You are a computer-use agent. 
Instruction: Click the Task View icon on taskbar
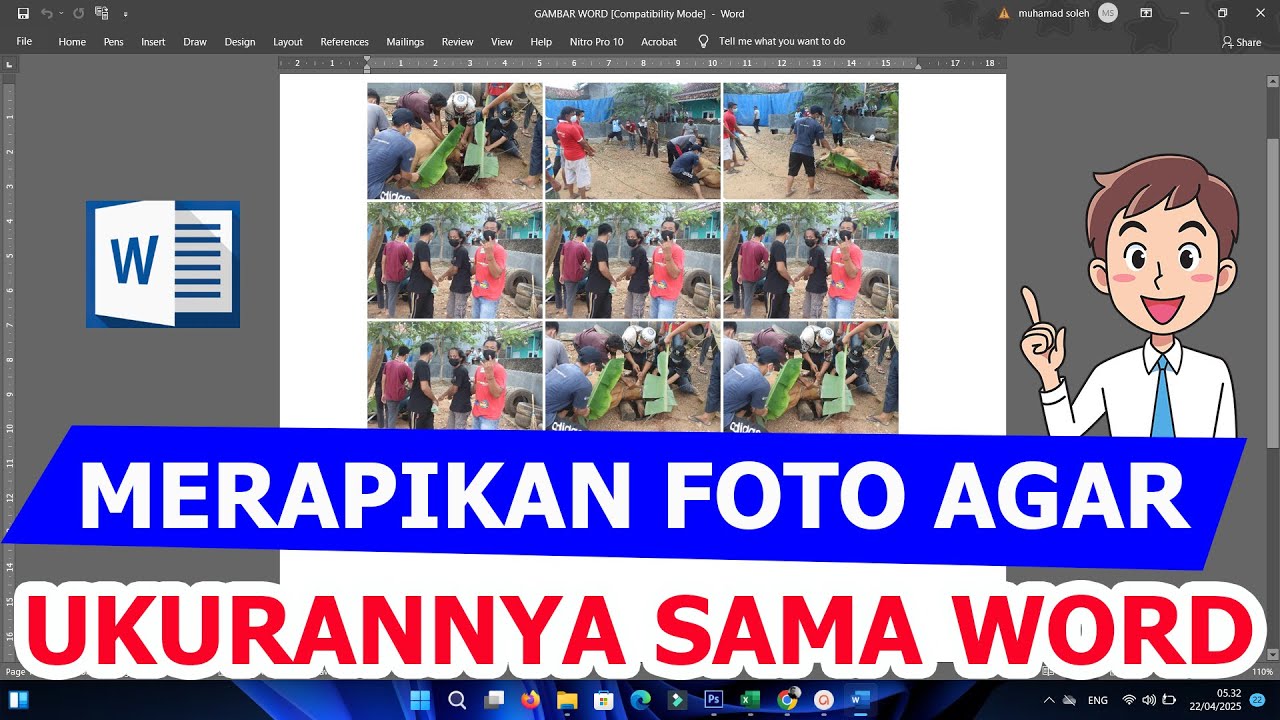(x=494, y=700)
